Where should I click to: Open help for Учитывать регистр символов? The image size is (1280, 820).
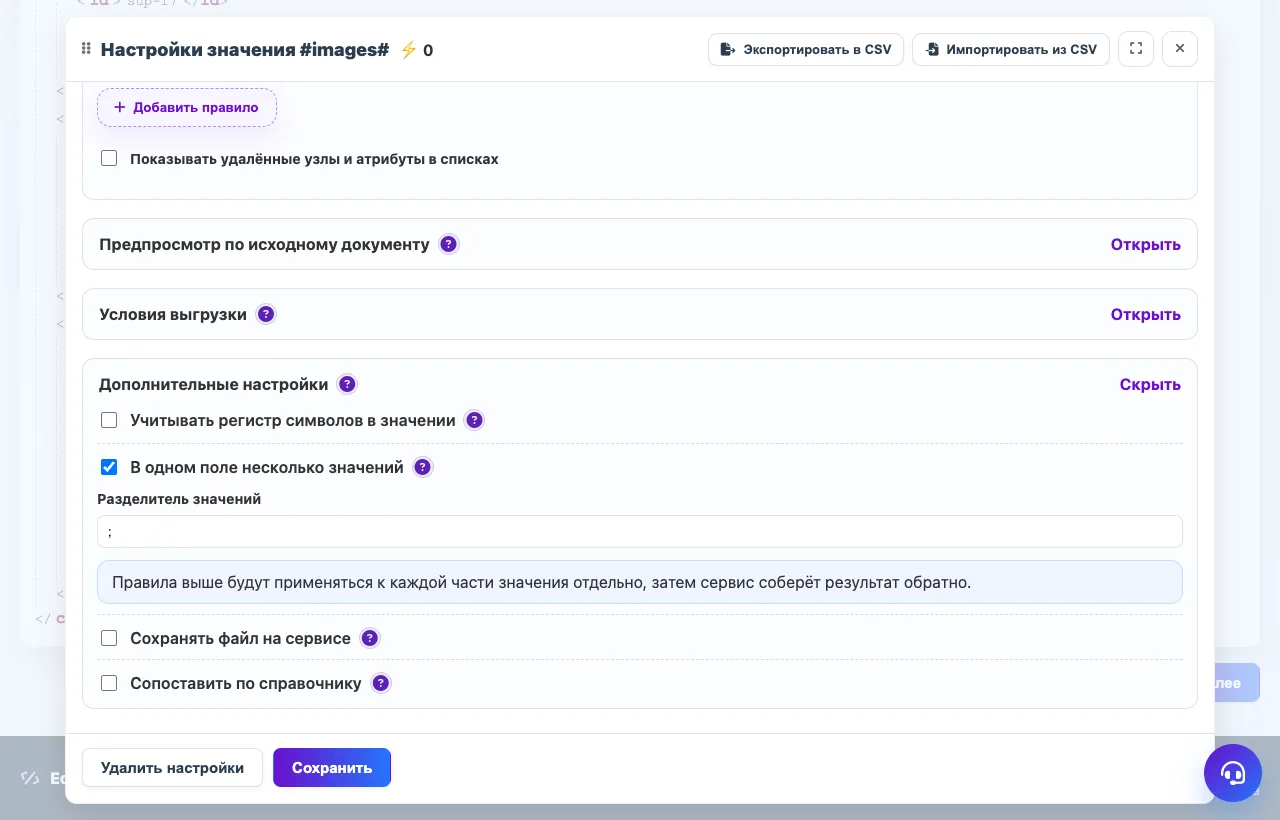(x=475, y=420)
